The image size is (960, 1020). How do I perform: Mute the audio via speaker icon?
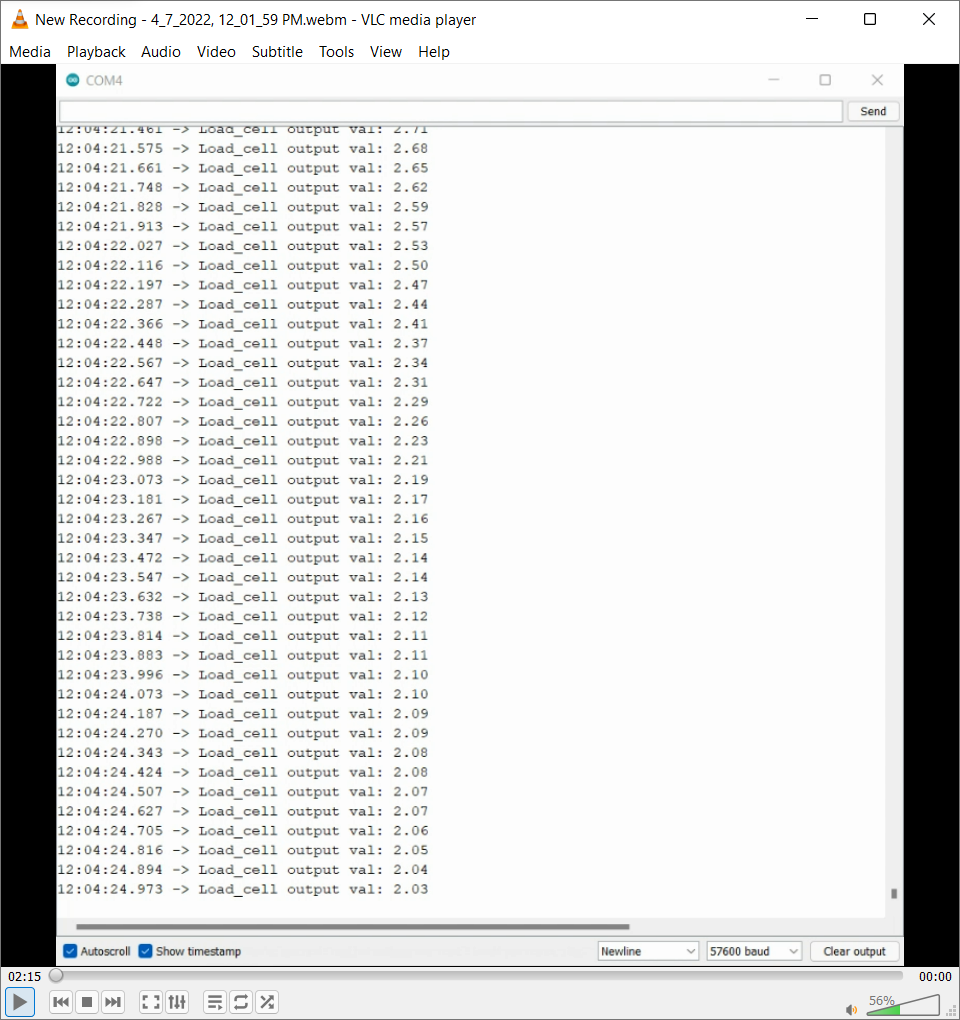852,1007
